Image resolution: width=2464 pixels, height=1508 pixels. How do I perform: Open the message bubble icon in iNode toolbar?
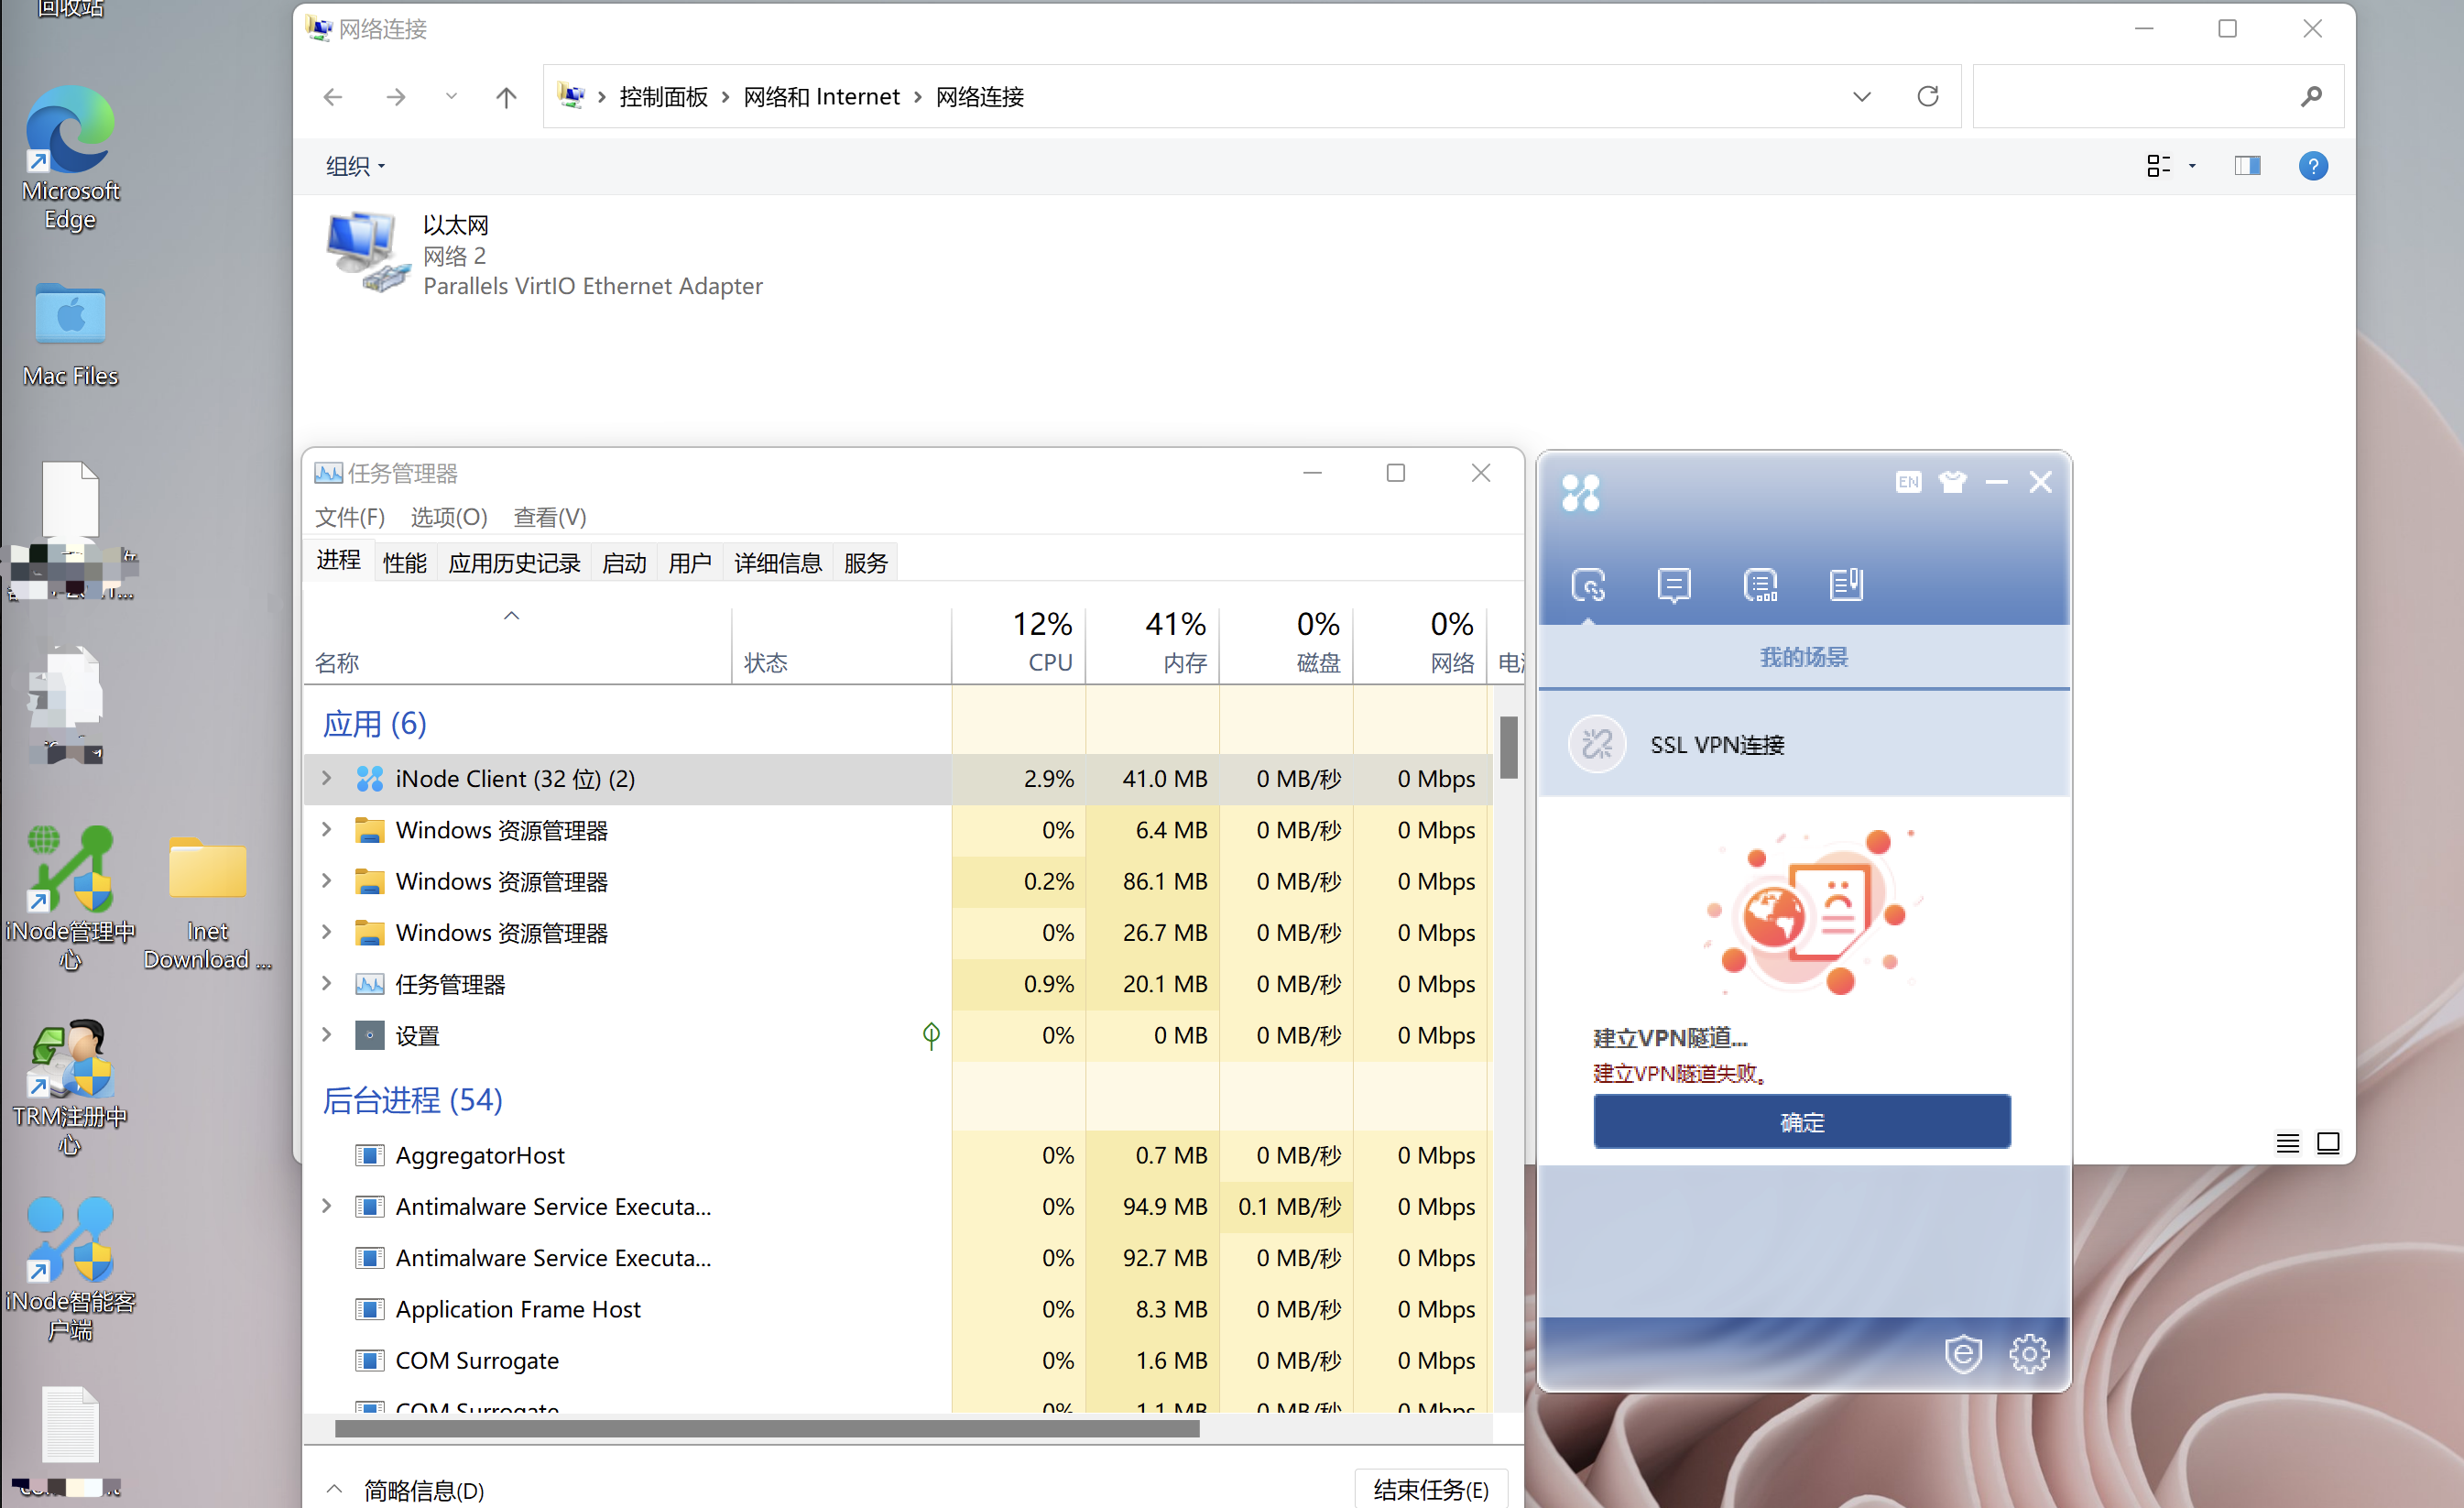[x=1673, y=584]
